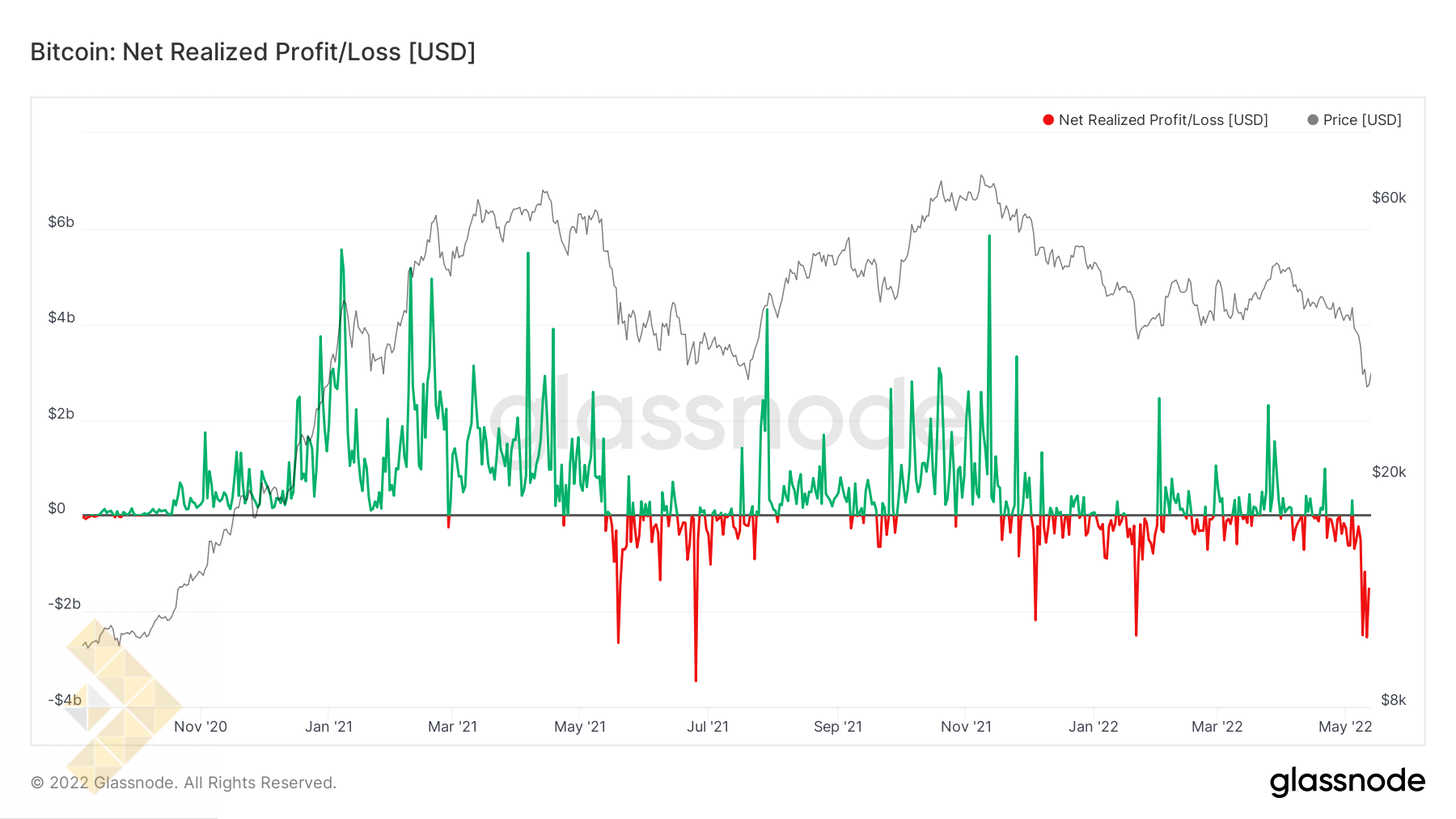
Task: Click the $0 left axis label
Action: (57, 509)
